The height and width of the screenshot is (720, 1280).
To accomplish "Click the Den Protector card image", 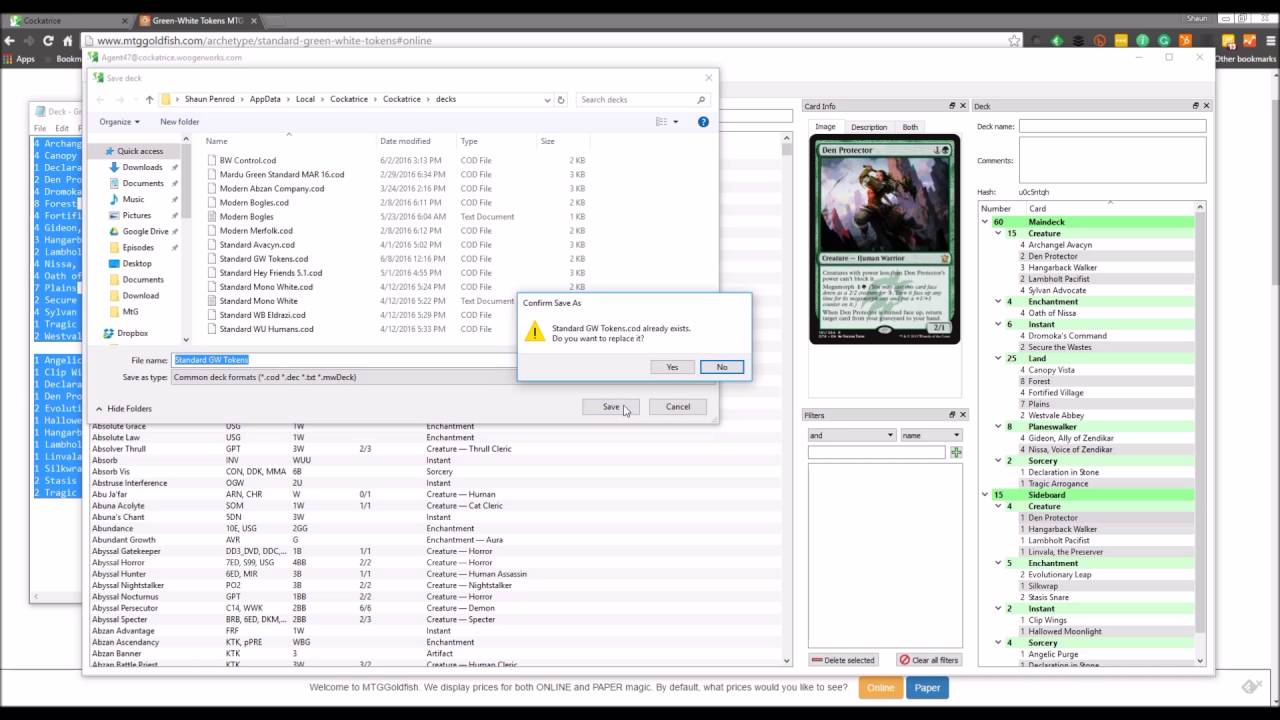I will click(884, 239).
